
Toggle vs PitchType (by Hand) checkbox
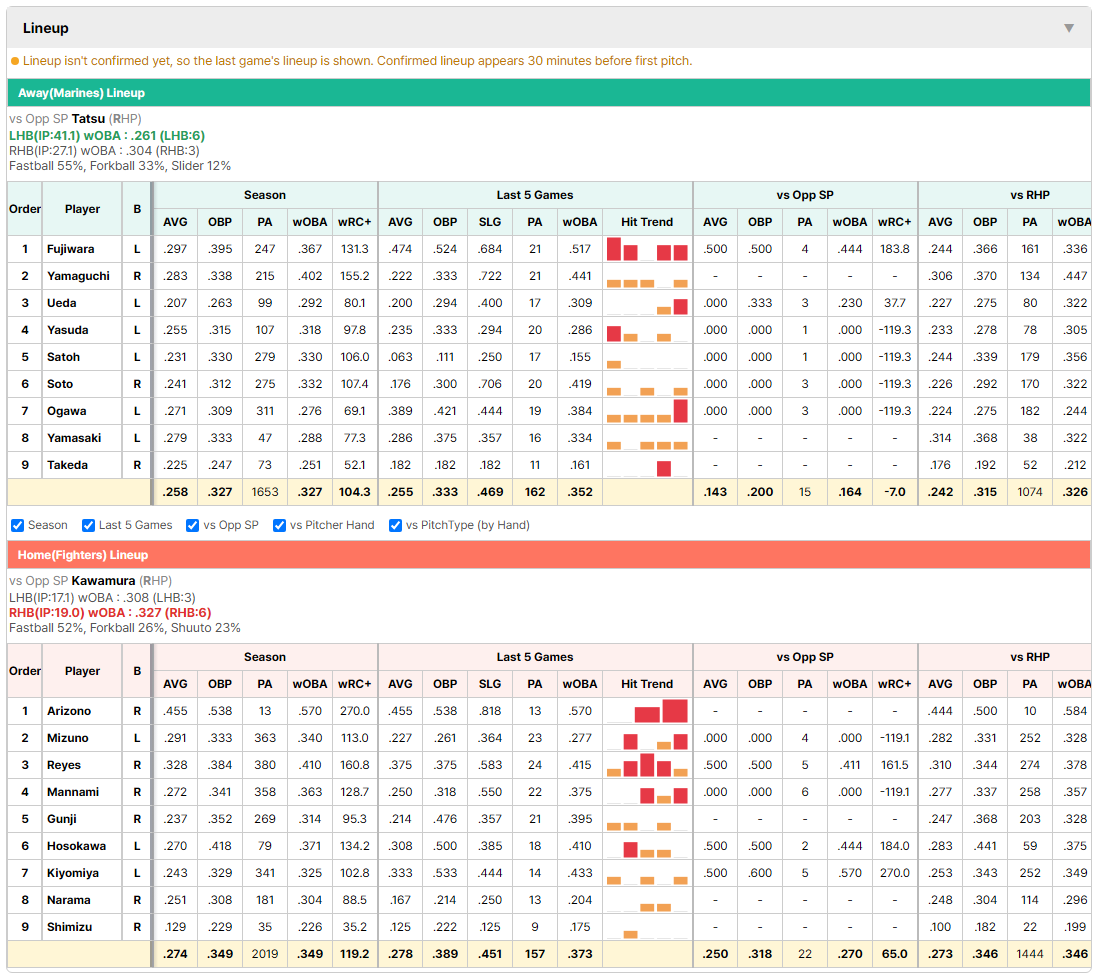coord(396,525)
